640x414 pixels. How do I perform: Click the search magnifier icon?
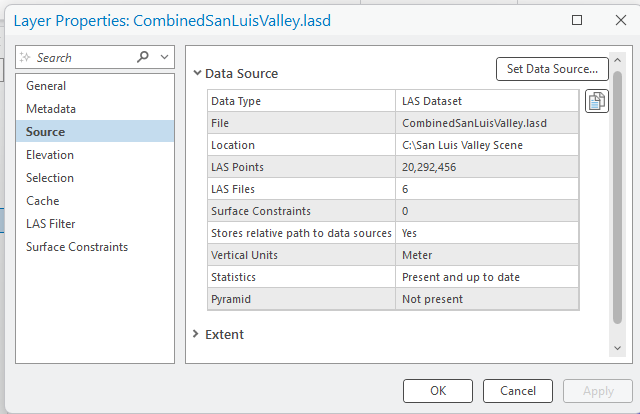[143, 57]
